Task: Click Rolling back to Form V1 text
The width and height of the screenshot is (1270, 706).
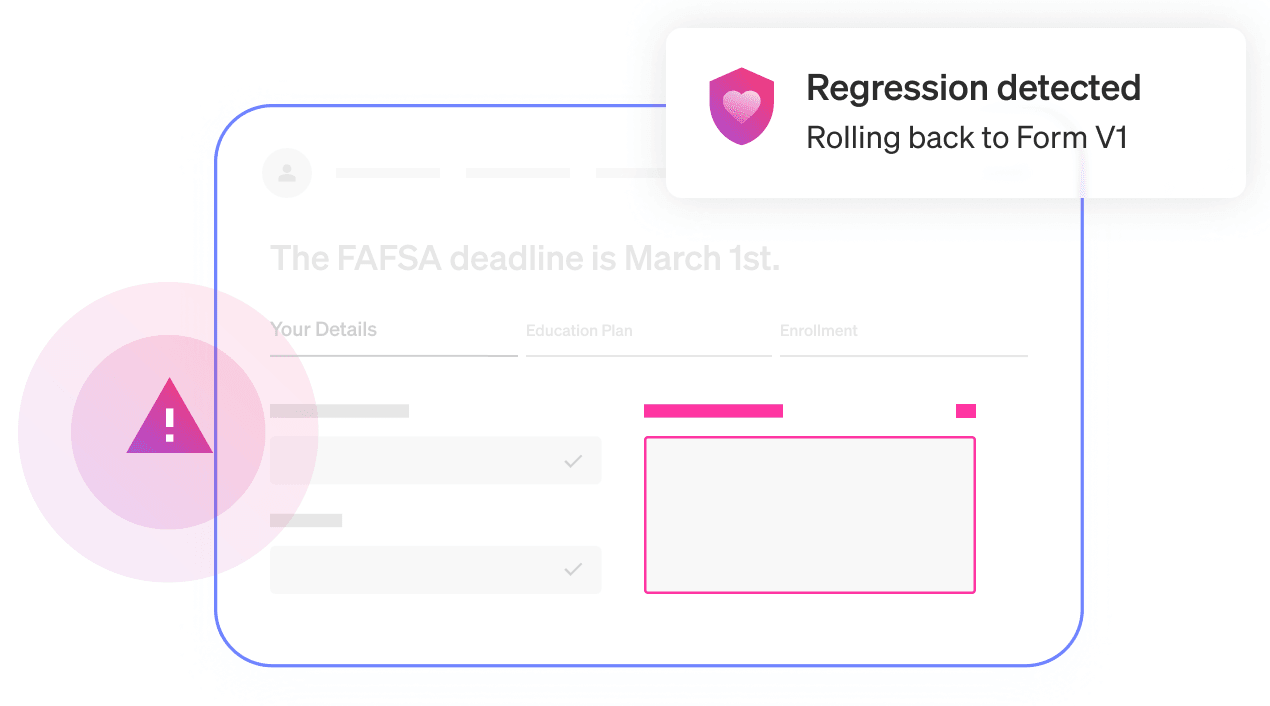Action: click(967, 137)
